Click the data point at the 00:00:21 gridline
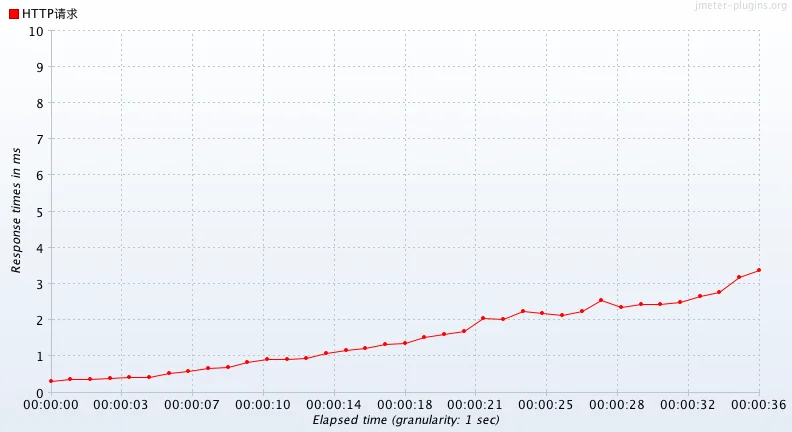The height and width of the screenshot is (432, 792). pos(483,318)
